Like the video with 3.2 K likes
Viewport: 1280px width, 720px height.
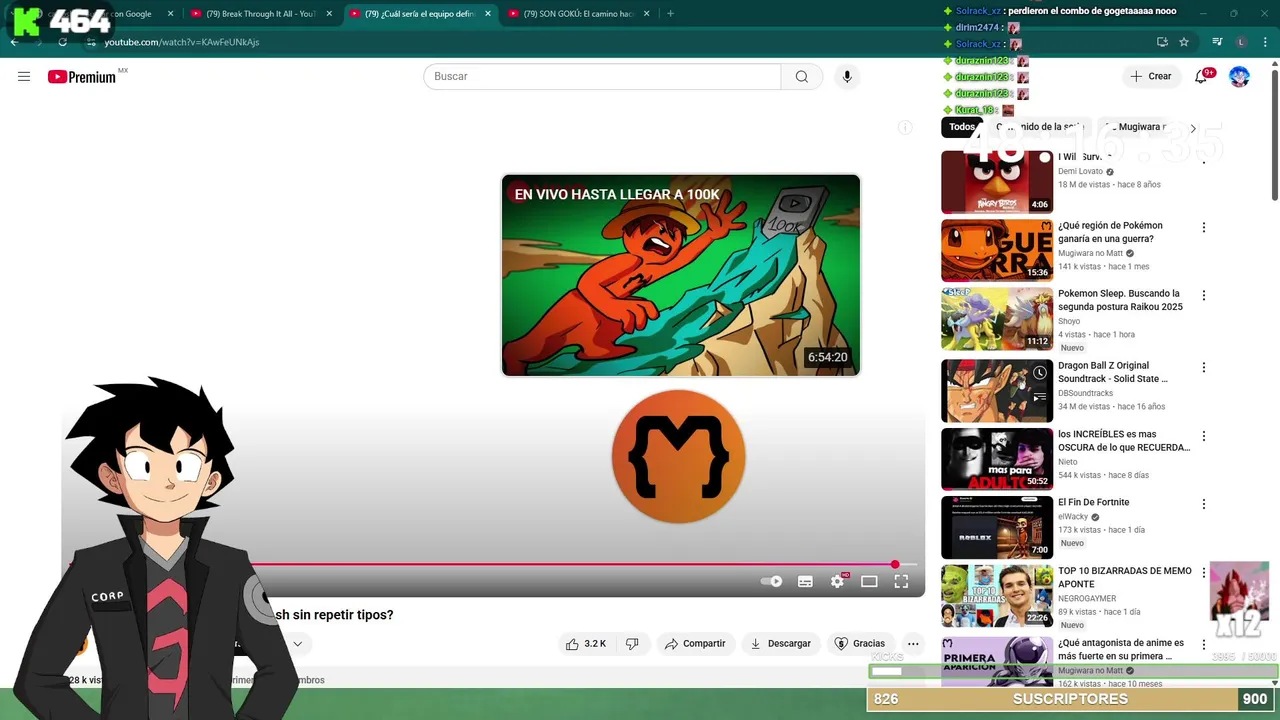(x=586, y=644)
